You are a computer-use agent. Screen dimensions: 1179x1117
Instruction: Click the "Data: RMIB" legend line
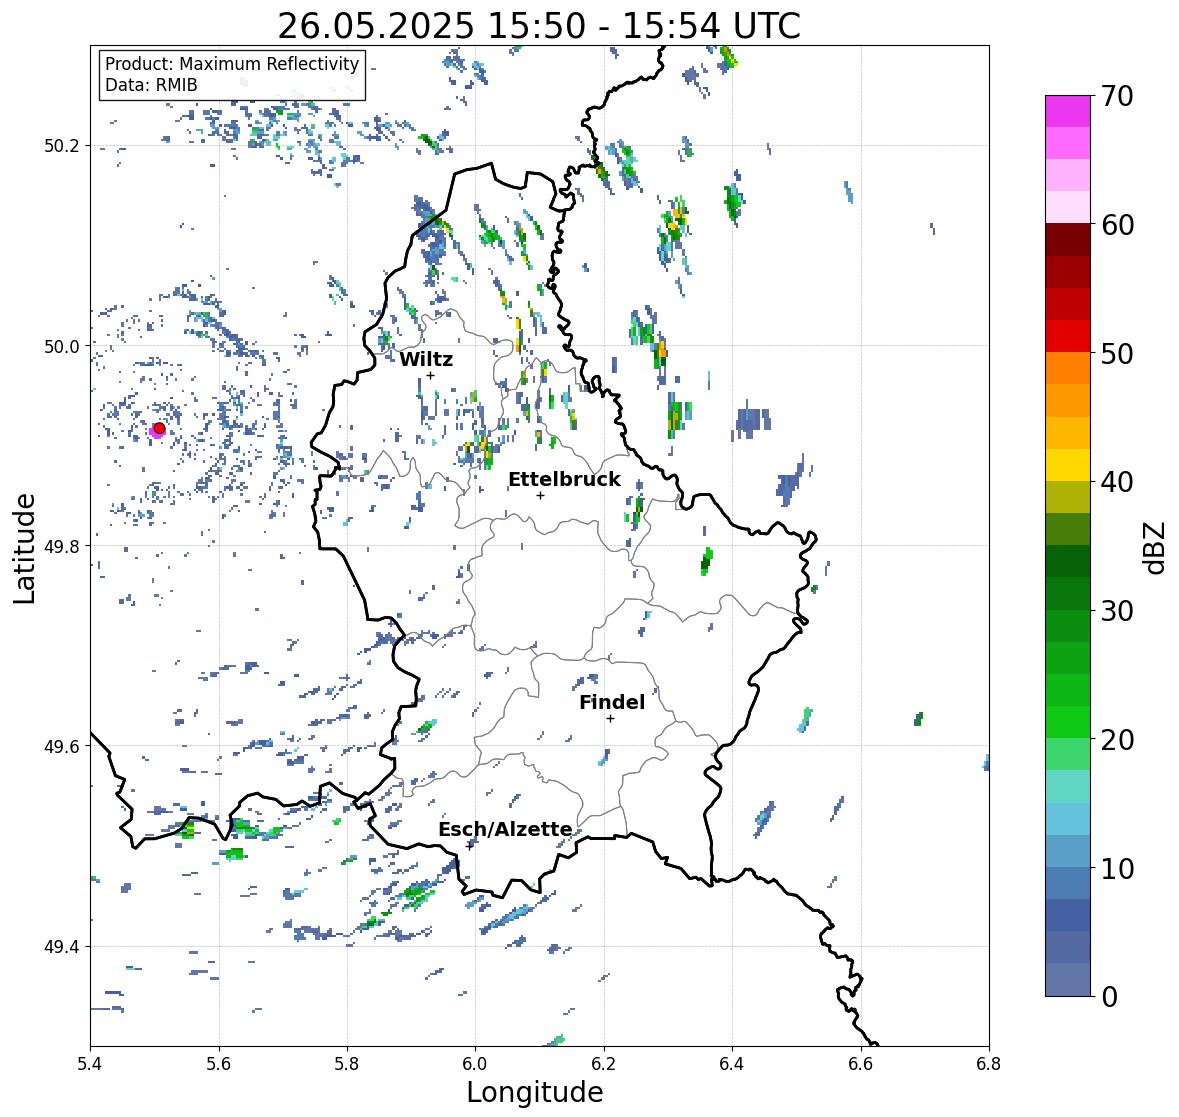151,85
